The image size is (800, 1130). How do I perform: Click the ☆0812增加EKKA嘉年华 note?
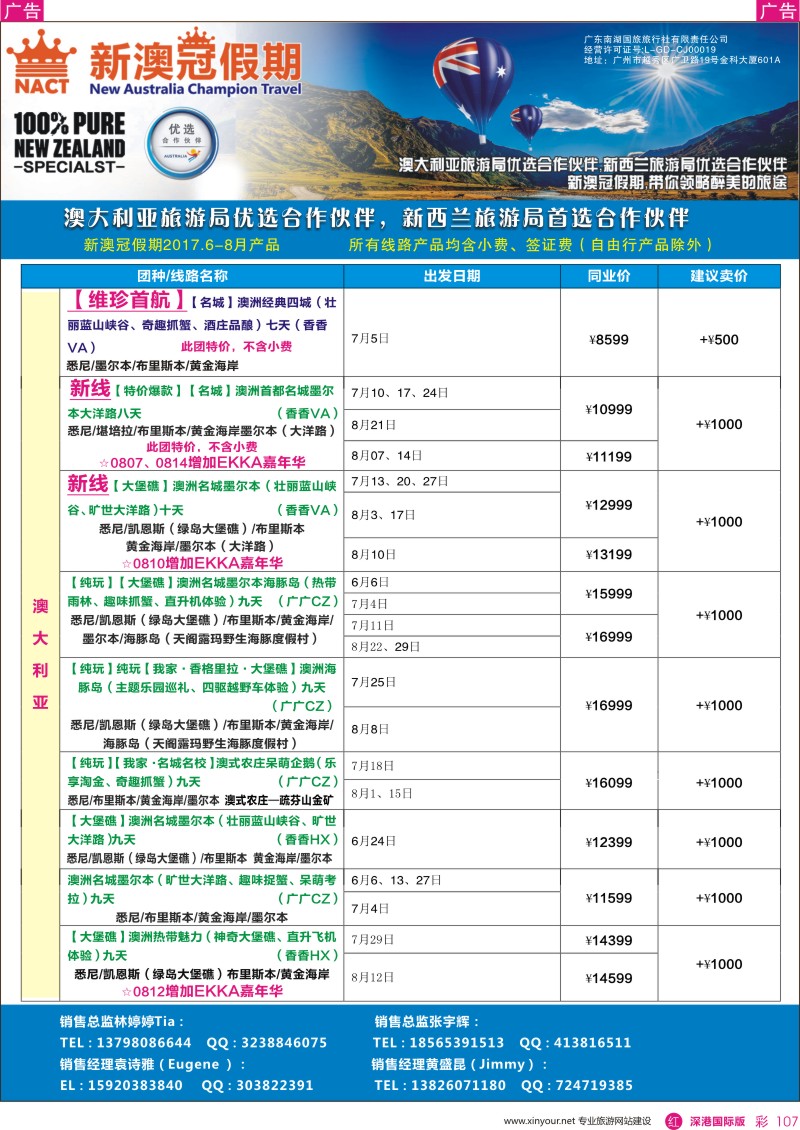(202, 992)
